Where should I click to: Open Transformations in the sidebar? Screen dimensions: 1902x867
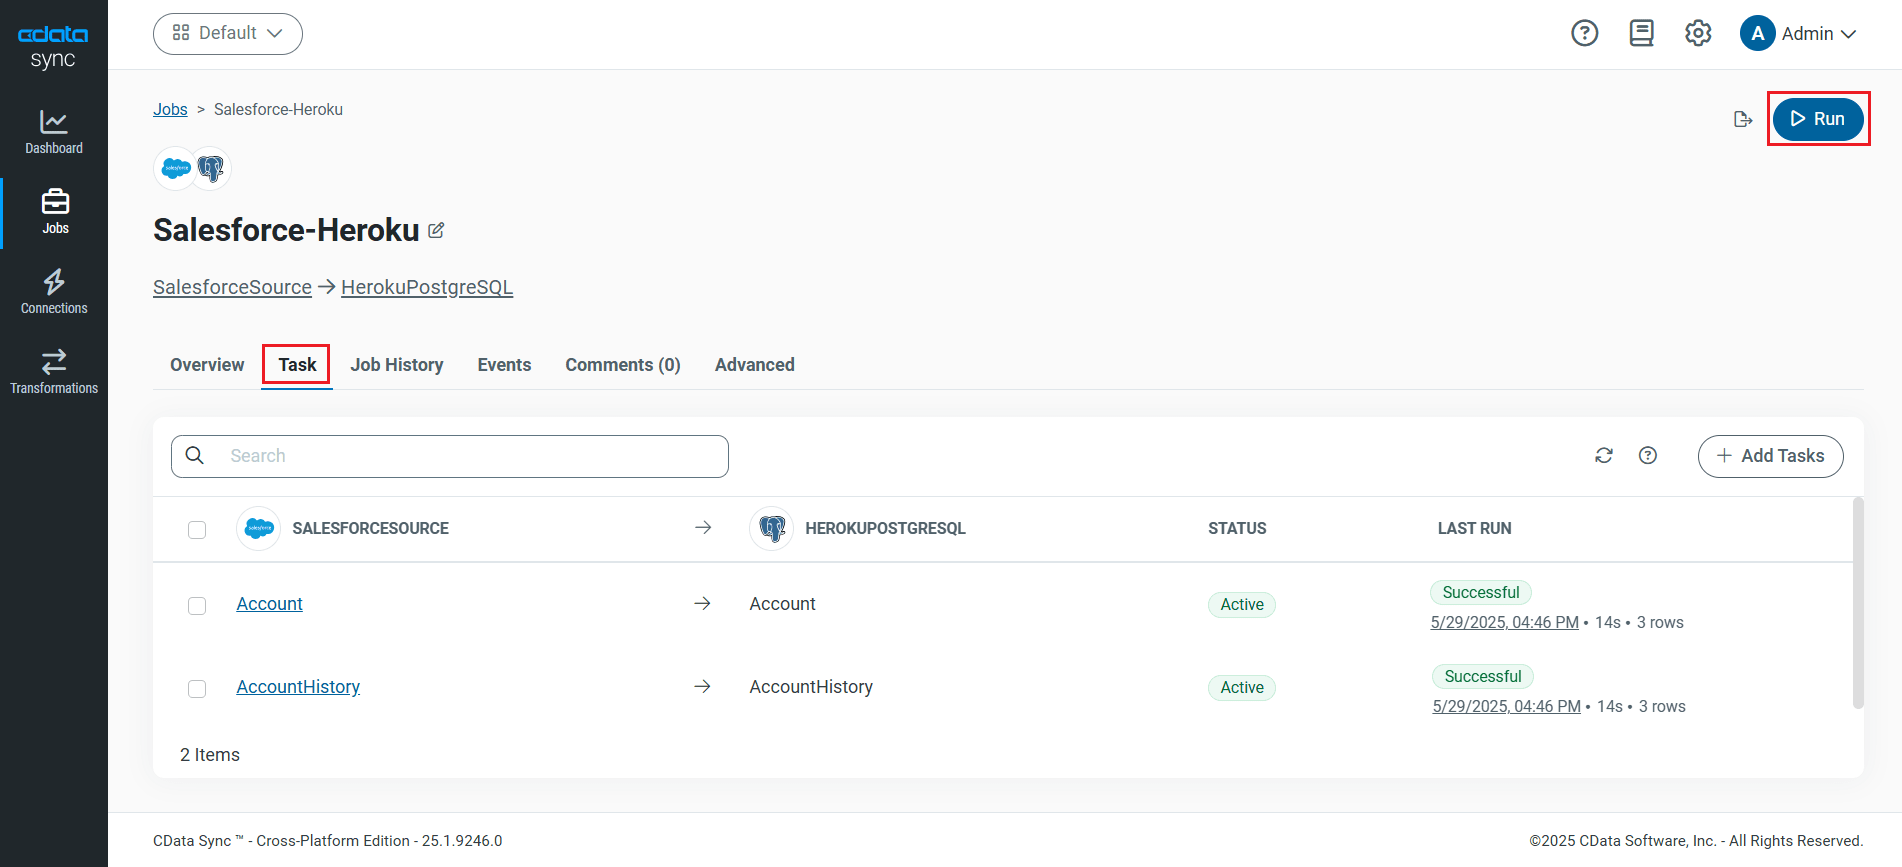[54, 372]
